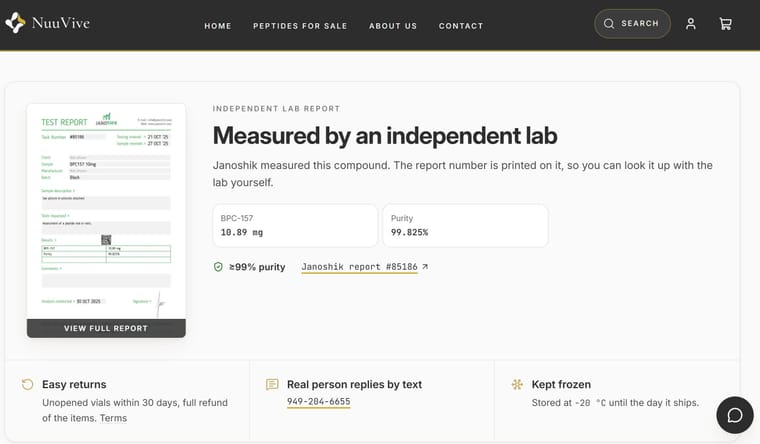Open the shopping cart icon
Image resolution: width=760 pixels, height=444 pixels.
pyautogui.click(x=726, y=24)
